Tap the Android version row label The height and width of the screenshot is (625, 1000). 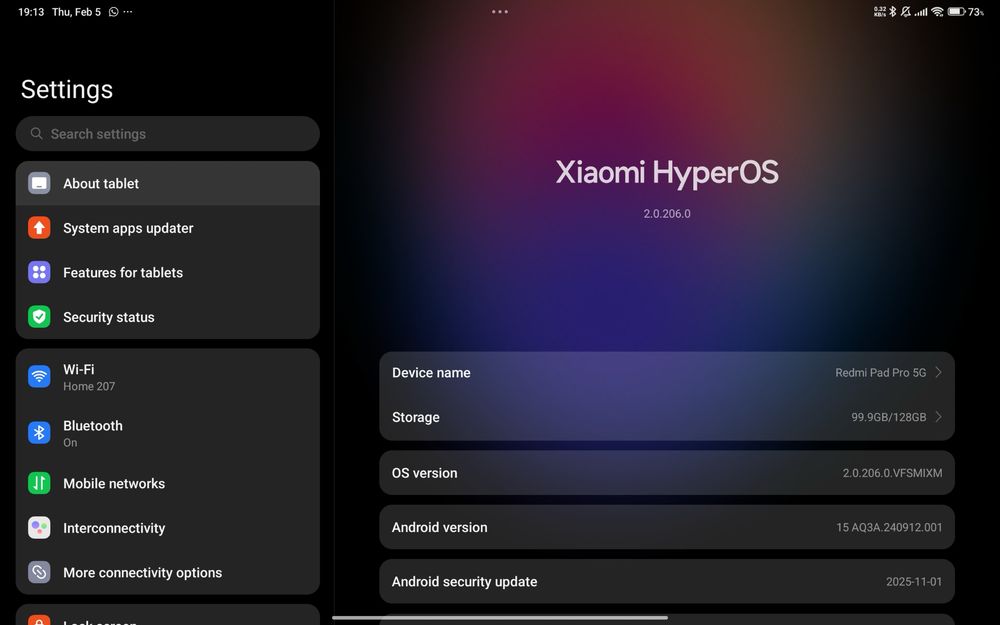439,527
